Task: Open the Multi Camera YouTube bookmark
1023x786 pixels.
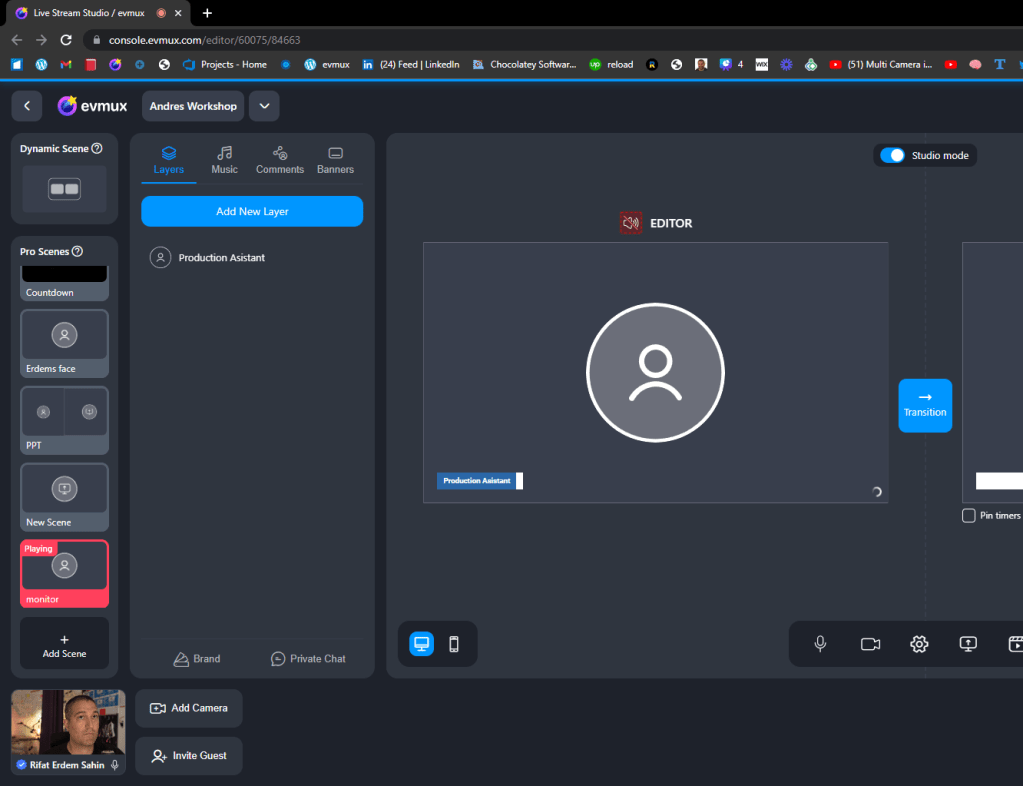Action: pos(881,65)
